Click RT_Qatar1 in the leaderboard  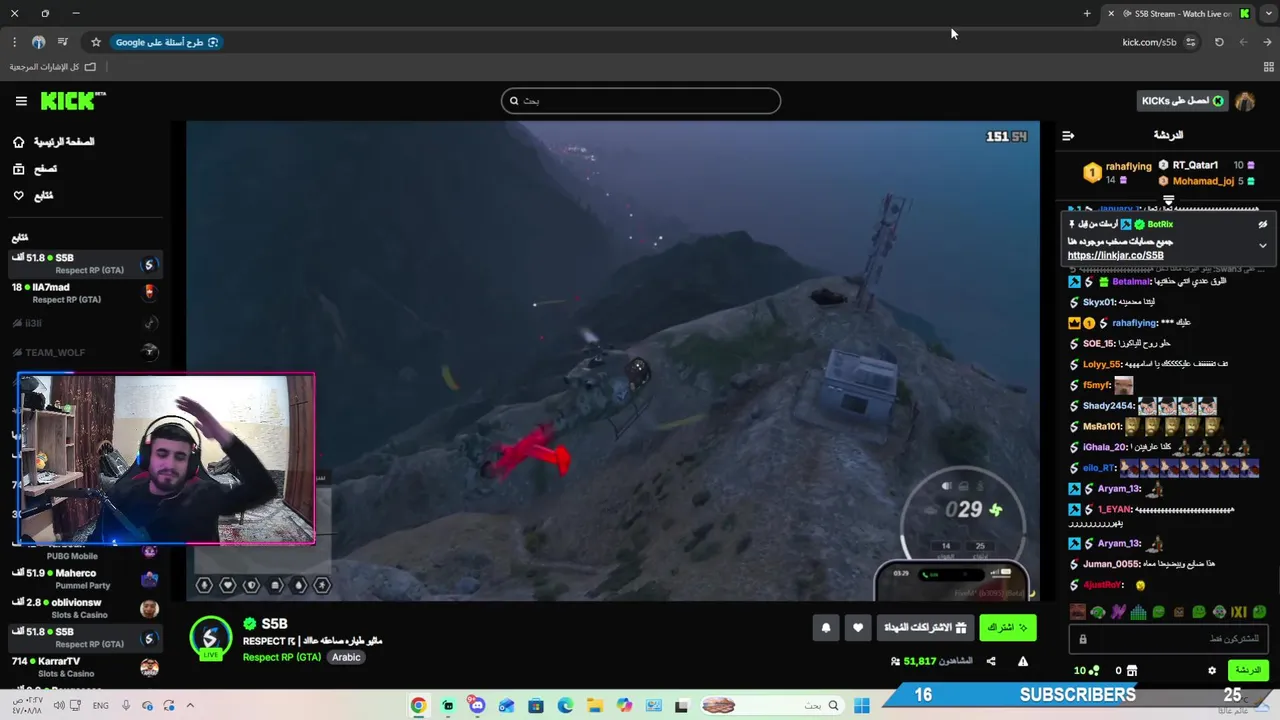pyautogui.click(x=1195, y=165)
